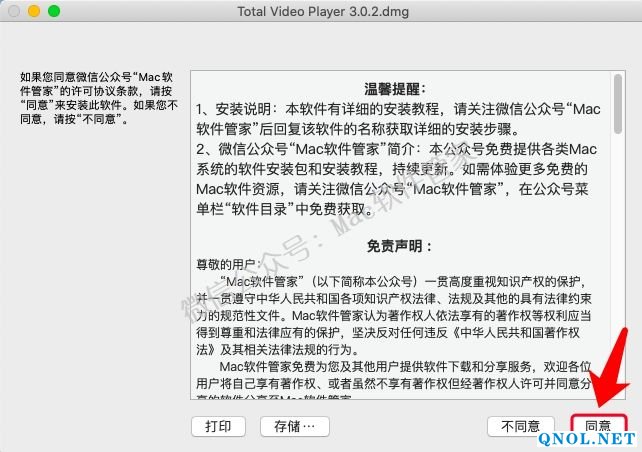642x452 pixels.
Task: Click the left-side instruction text 如果您同意
Action: tap(99, 98)
